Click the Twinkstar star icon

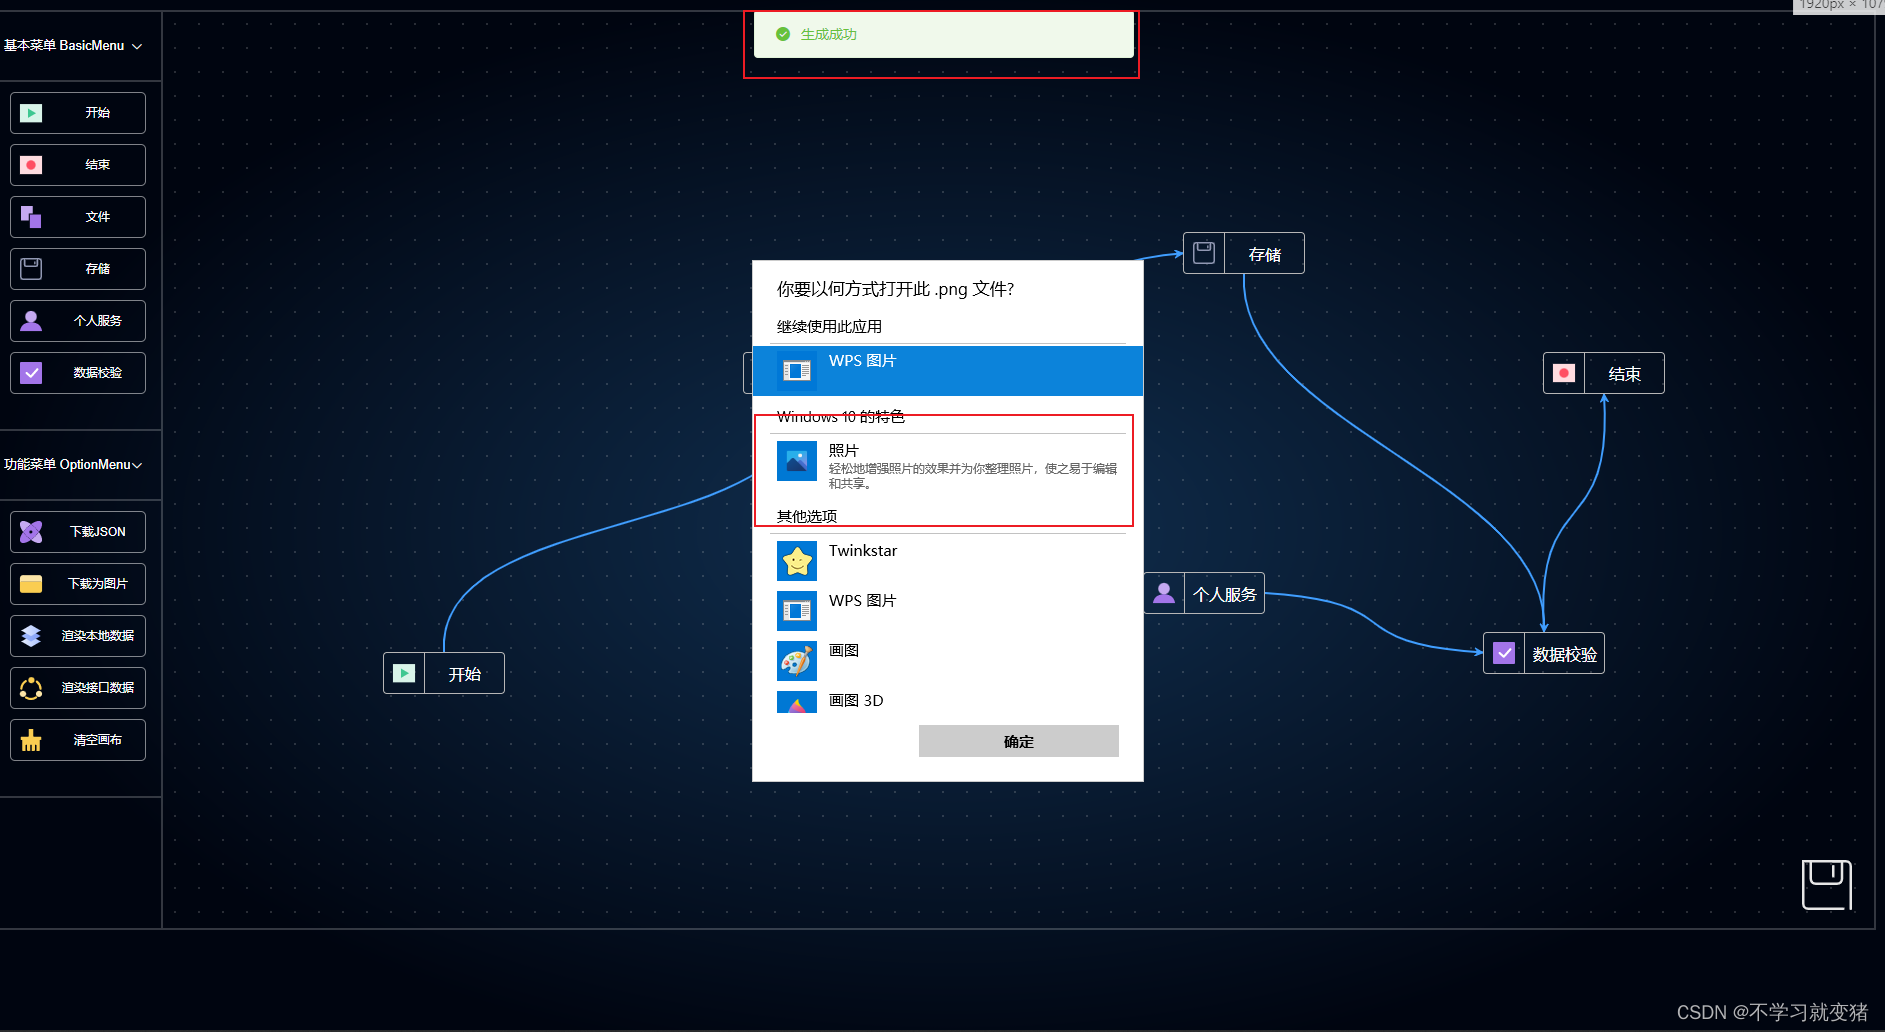coord(797,561)
